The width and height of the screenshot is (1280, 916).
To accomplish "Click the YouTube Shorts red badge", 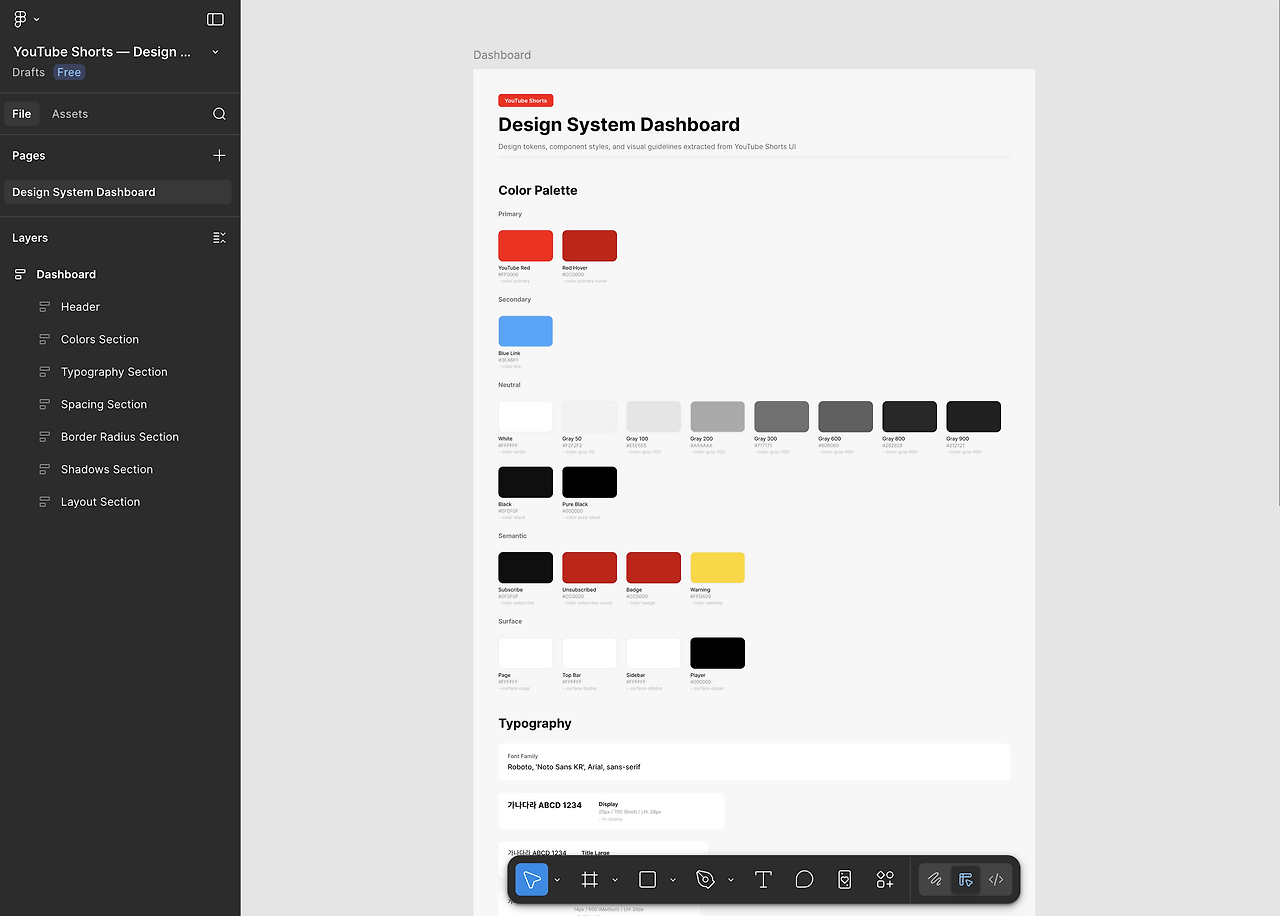I will tap(526, 101).
